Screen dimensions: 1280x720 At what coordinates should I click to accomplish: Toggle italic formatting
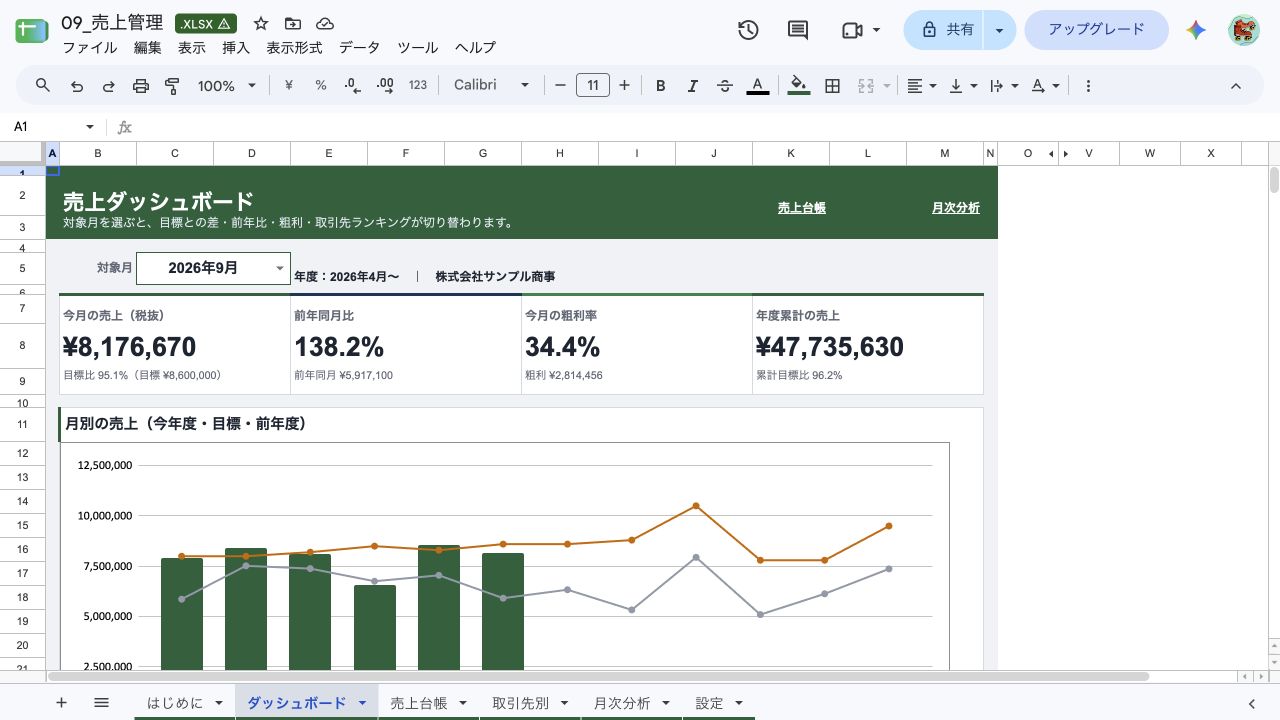click(692, 86)
